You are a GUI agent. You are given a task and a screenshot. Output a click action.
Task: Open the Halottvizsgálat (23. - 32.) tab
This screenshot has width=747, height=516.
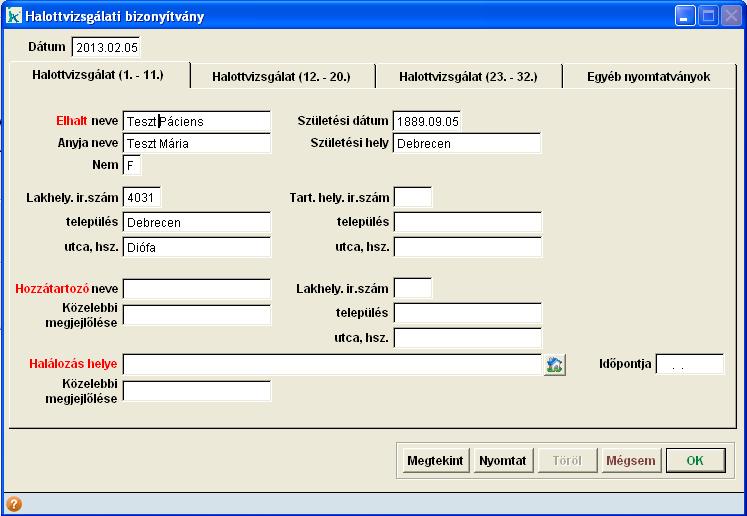468,76
